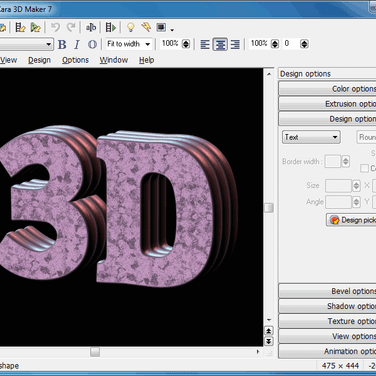This screenshot has height=376, width=376.
Task: Click the Border width input field
Action: click(x=333, y=161)
